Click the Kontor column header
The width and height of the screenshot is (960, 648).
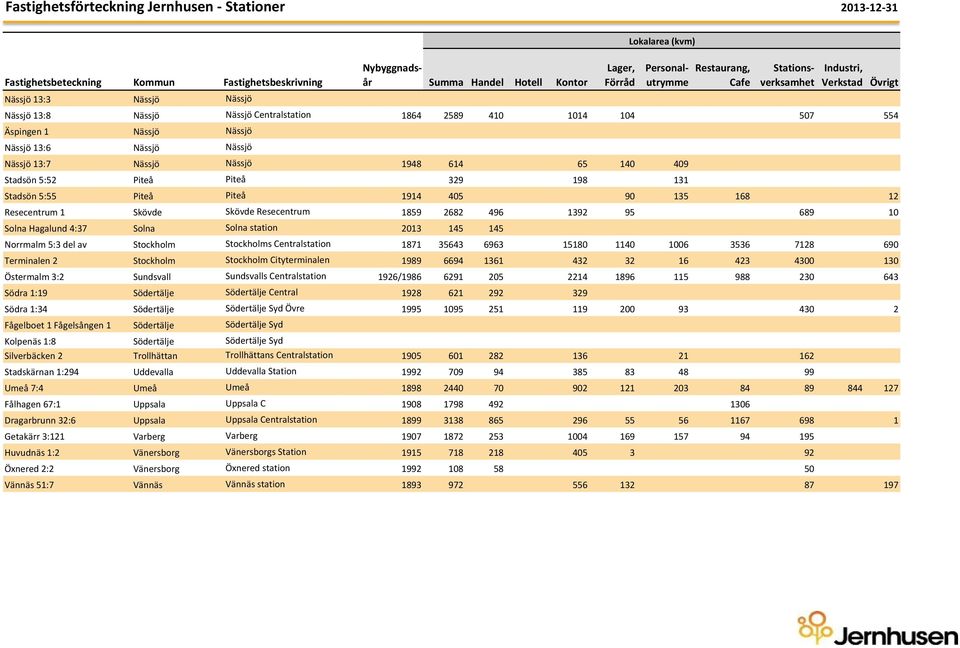(571, 82)
